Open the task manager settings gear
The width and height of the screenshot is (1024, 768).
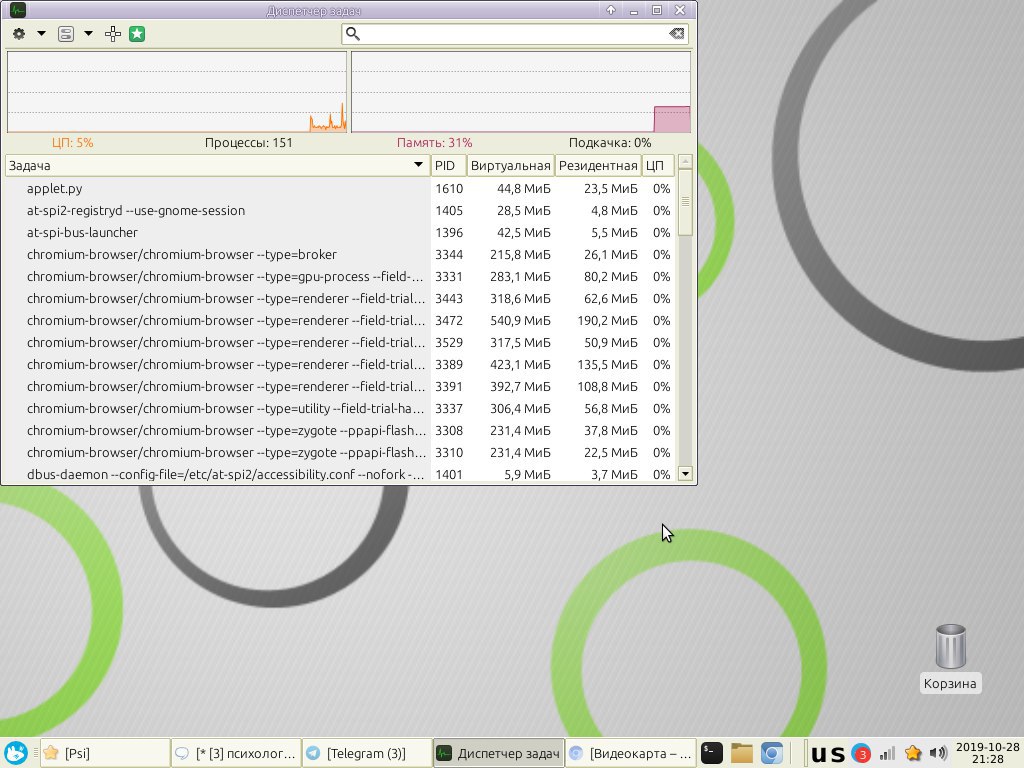point(19,33)
